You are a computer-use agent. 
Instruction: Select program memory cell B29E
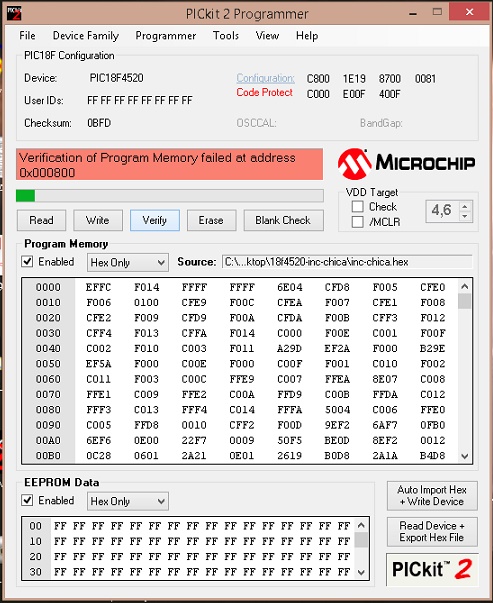[x=433, y=349]
